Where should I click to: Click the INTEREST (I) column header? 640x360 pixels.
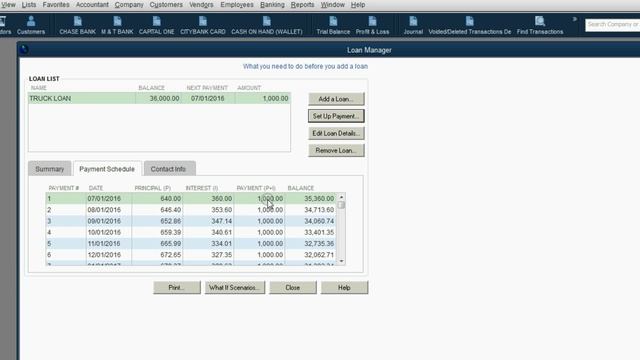[x=202, y=188]
